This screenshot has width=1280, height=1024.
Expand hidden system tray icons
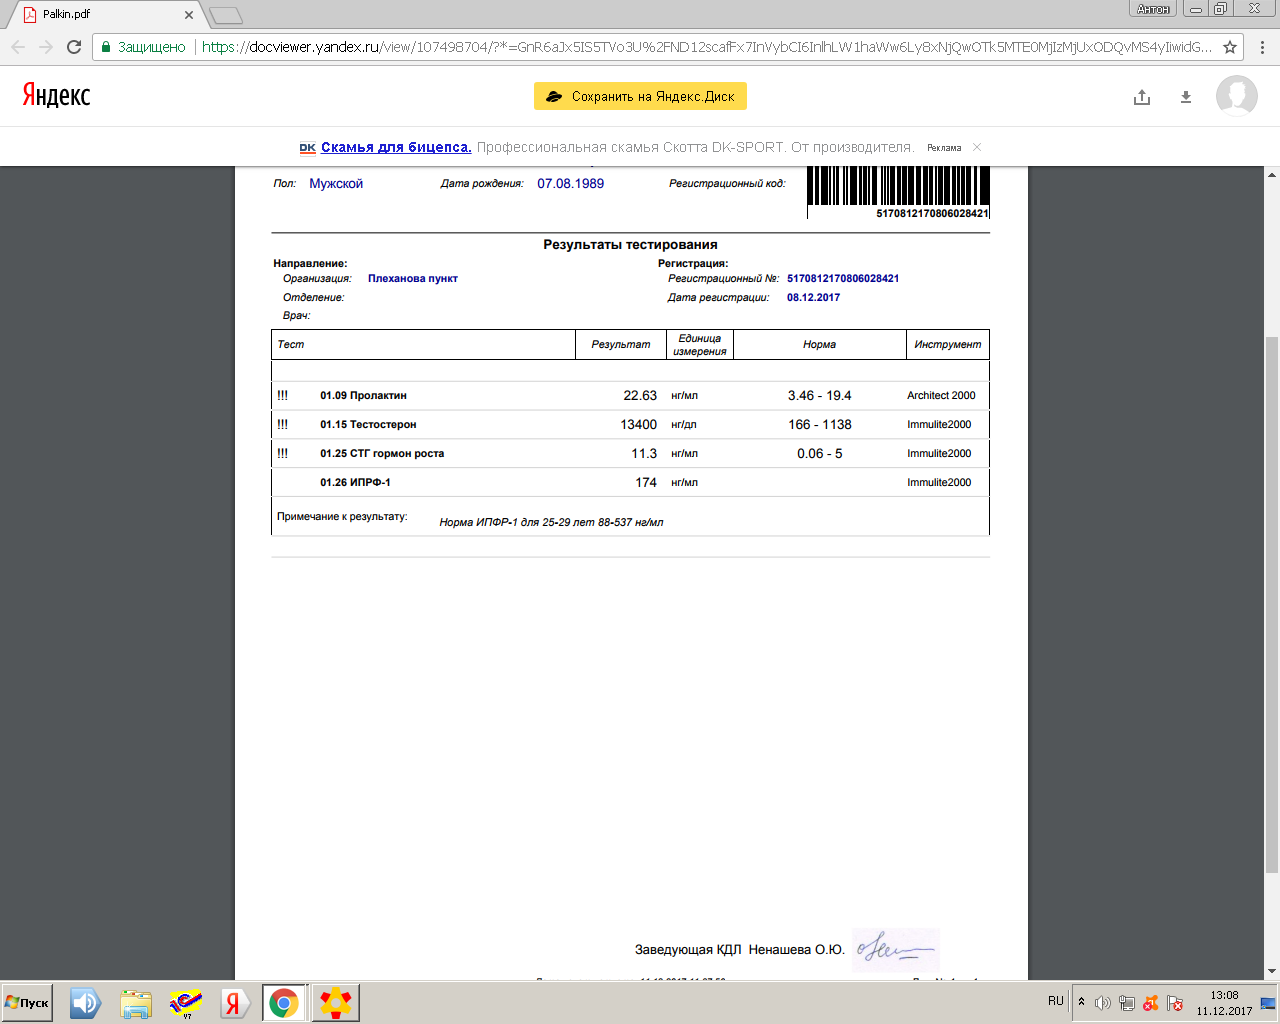(x=1081, y=1001)
